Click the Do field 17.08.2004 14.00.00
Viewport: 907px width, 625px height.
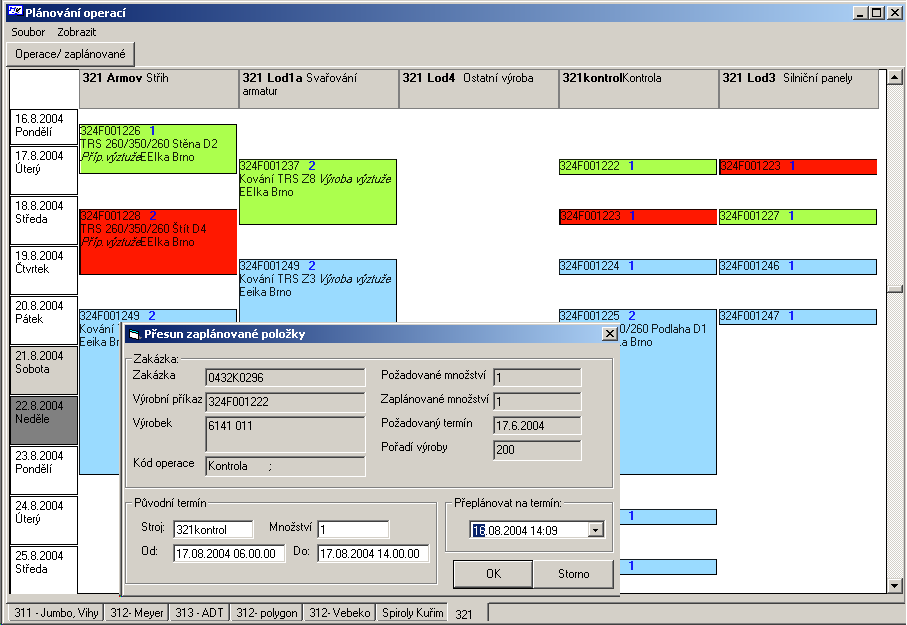373,554
